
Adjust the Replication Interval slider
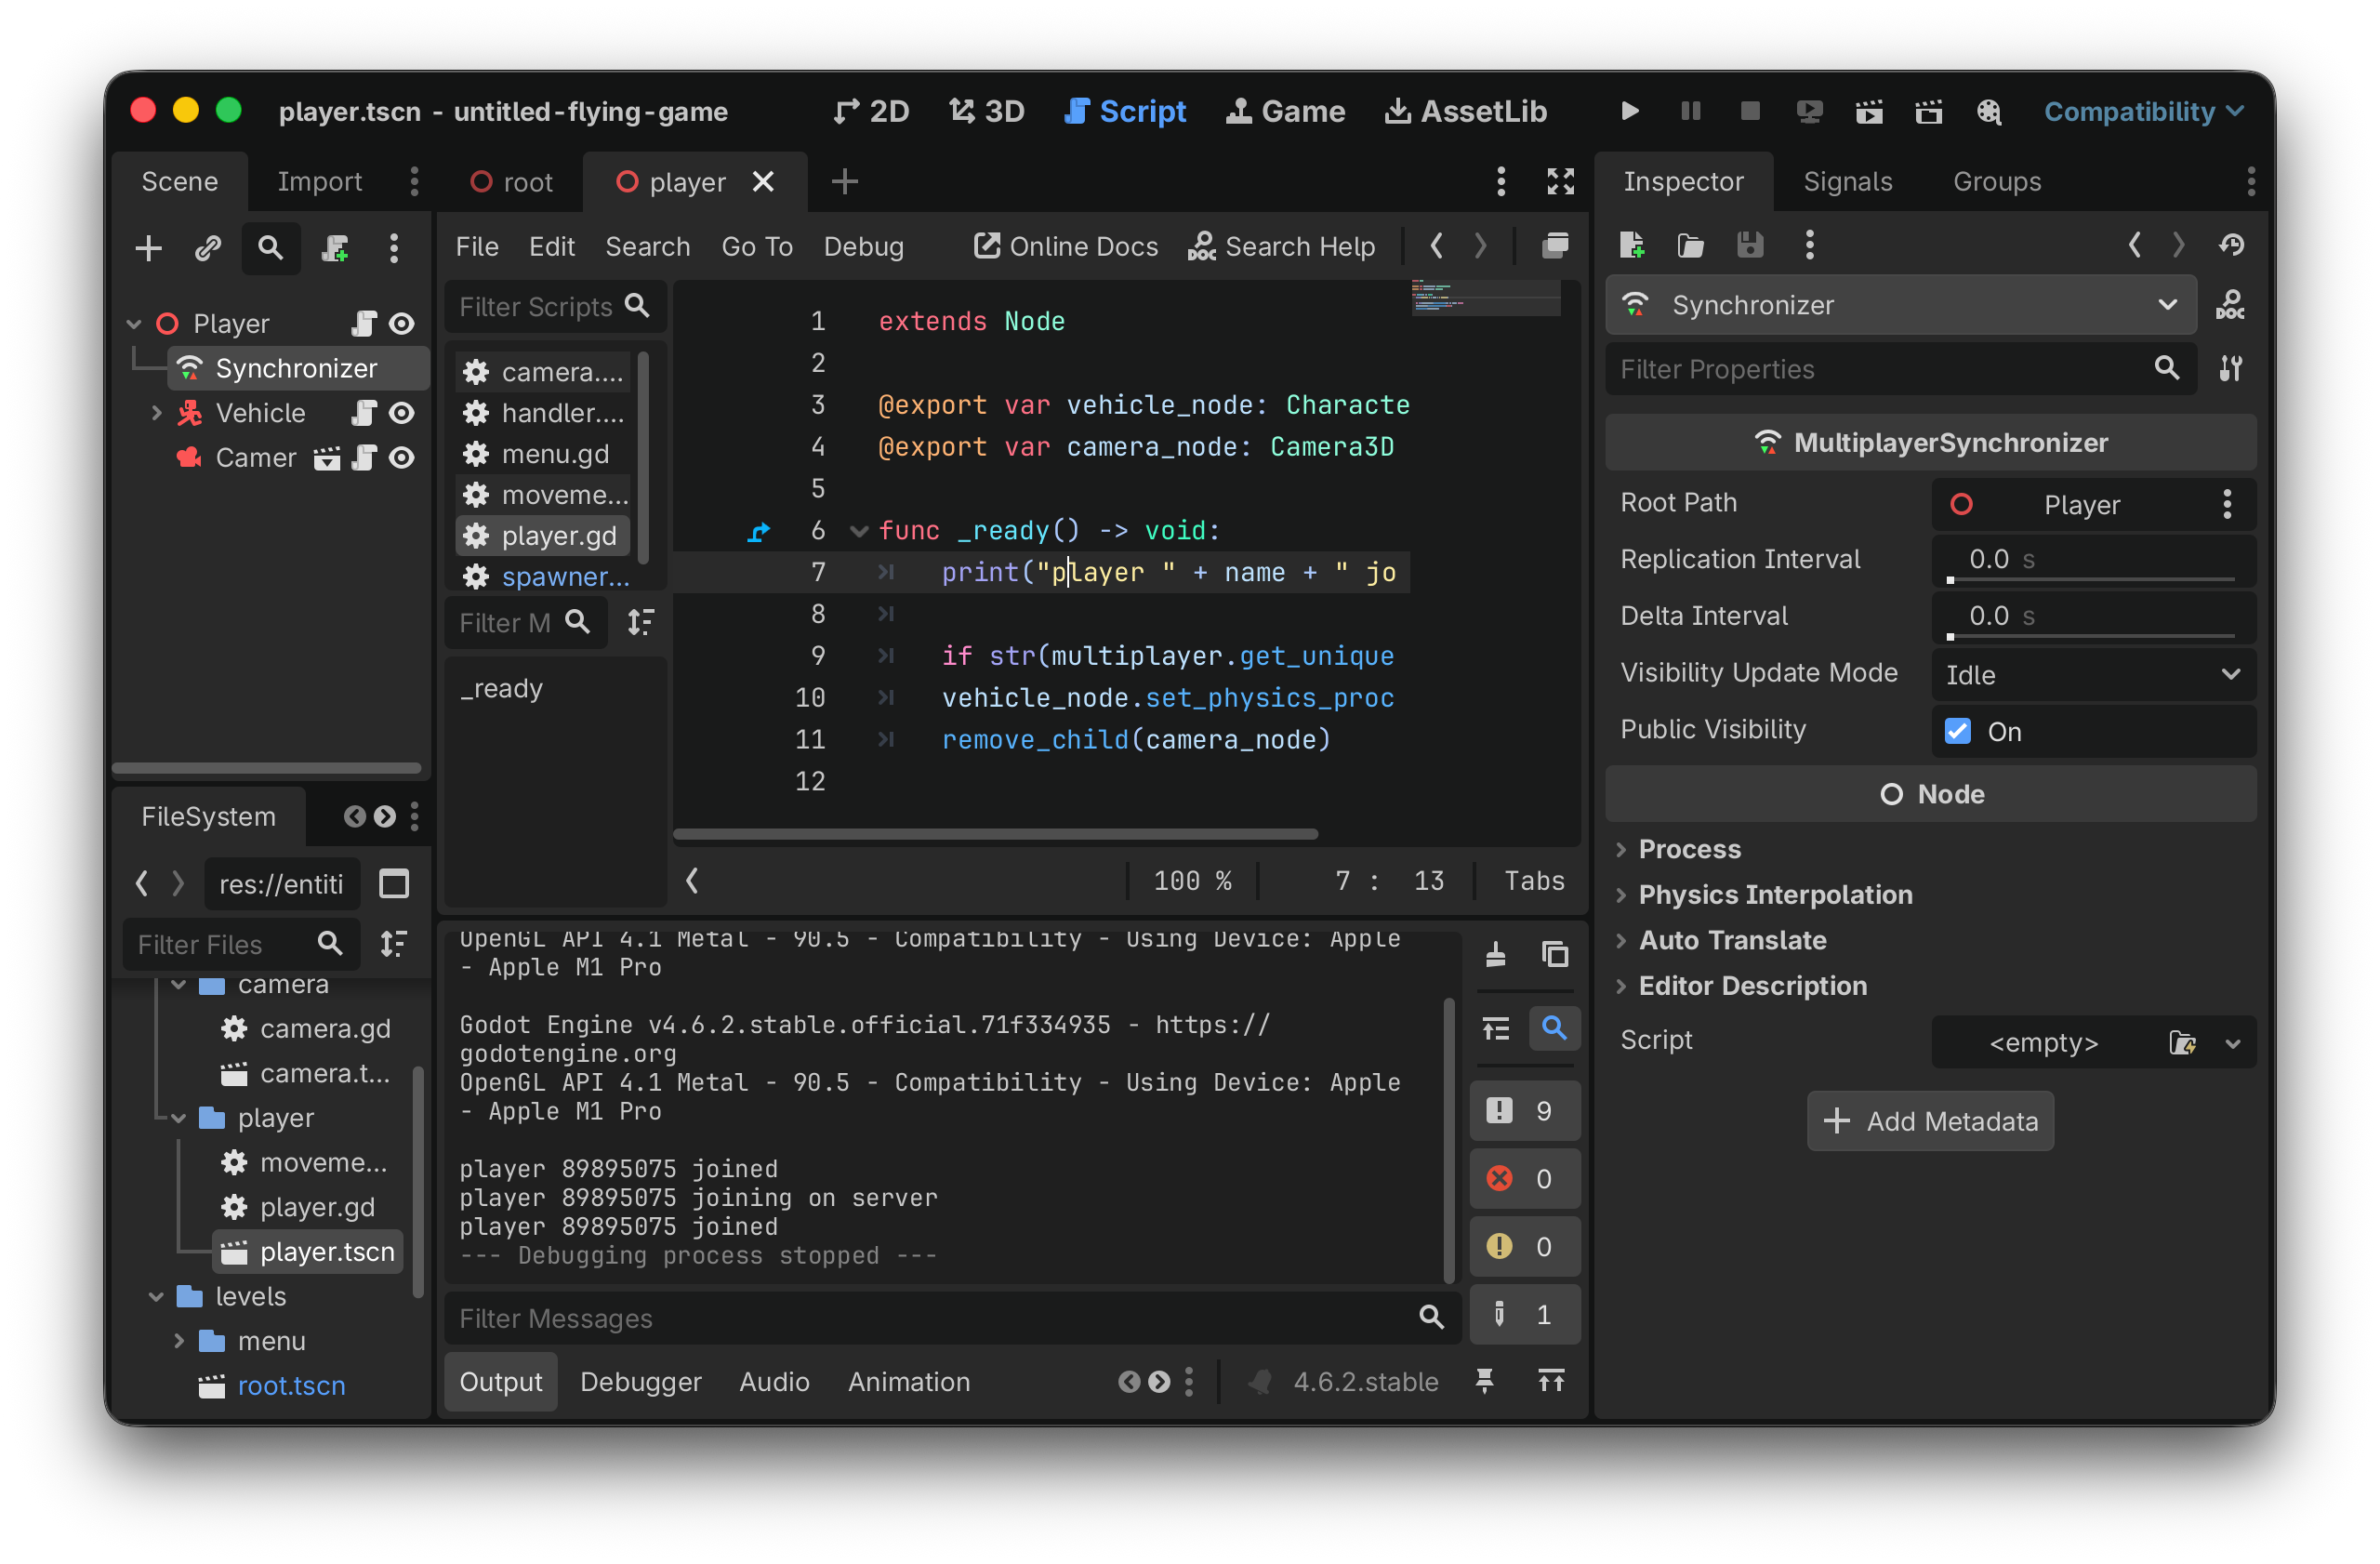tap(2093, 579)
